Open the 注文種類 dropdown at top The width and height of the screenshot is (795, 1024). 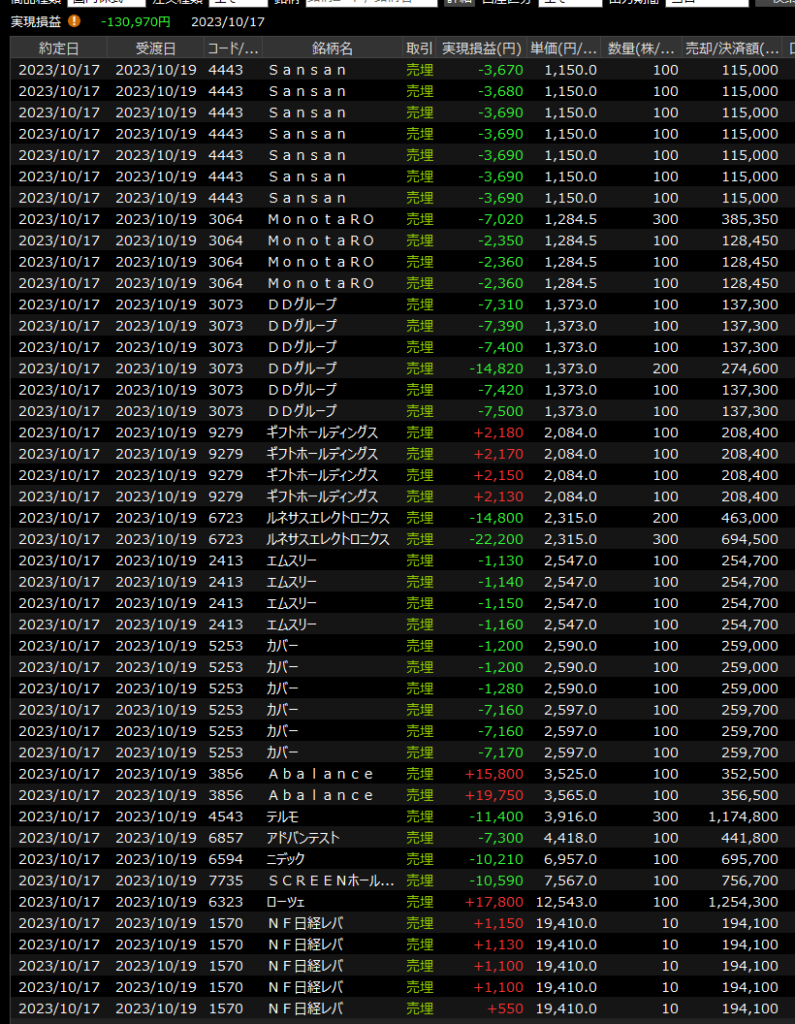point(240,3)
